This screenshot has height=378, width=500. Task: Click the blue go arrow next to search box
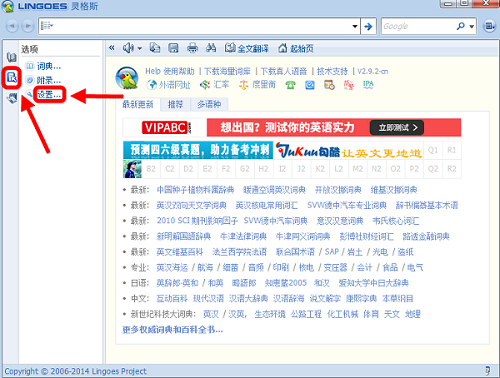pyautogui.click(x=368, y=26)
